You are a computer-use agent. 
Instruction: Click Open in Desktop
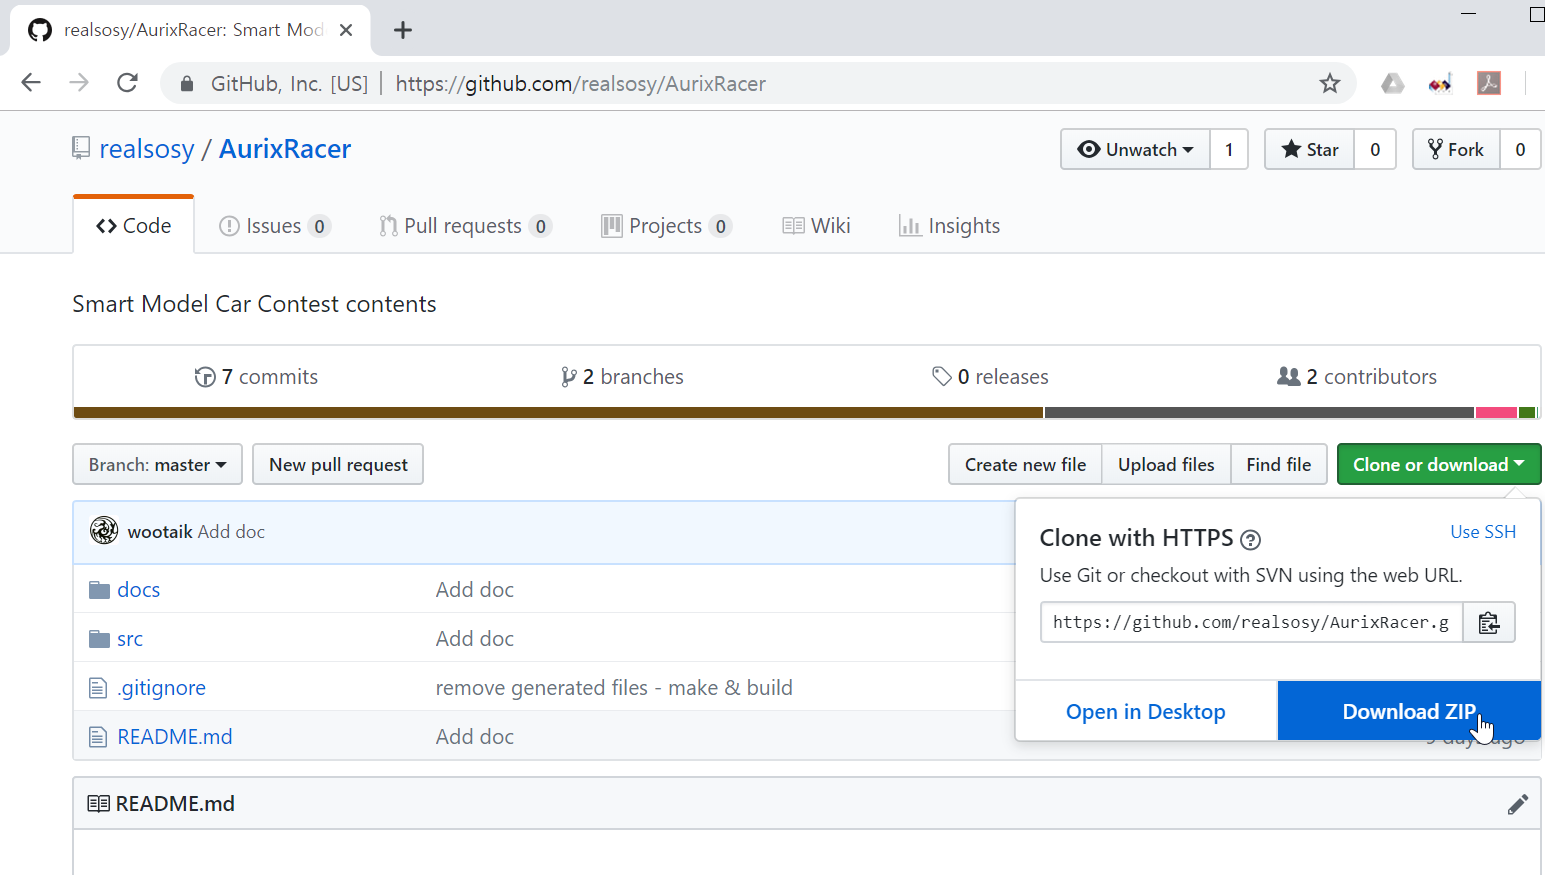1146,711
